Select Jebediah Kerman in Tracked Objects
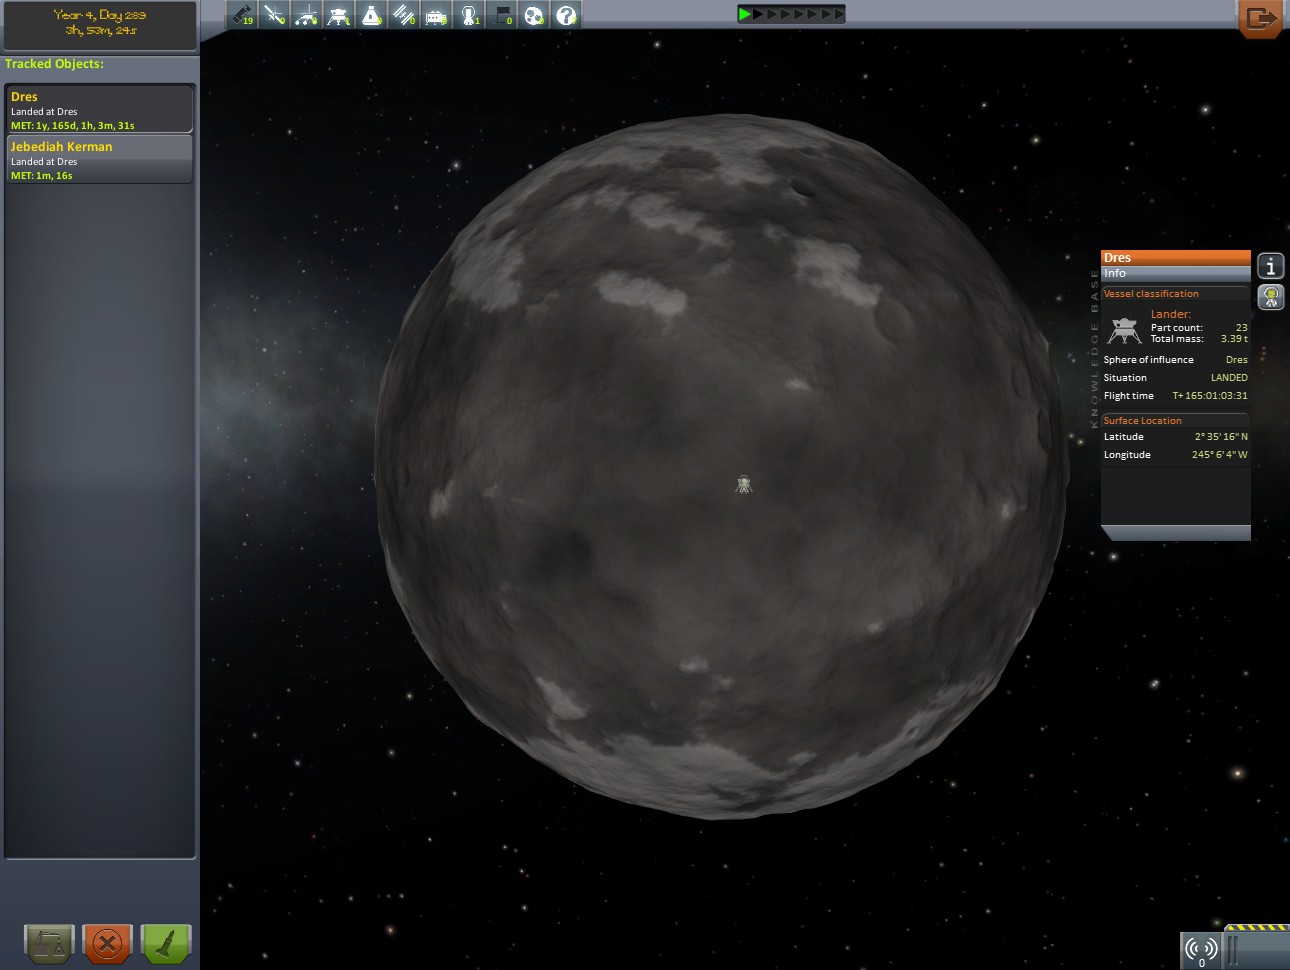 tap(99, 159)
